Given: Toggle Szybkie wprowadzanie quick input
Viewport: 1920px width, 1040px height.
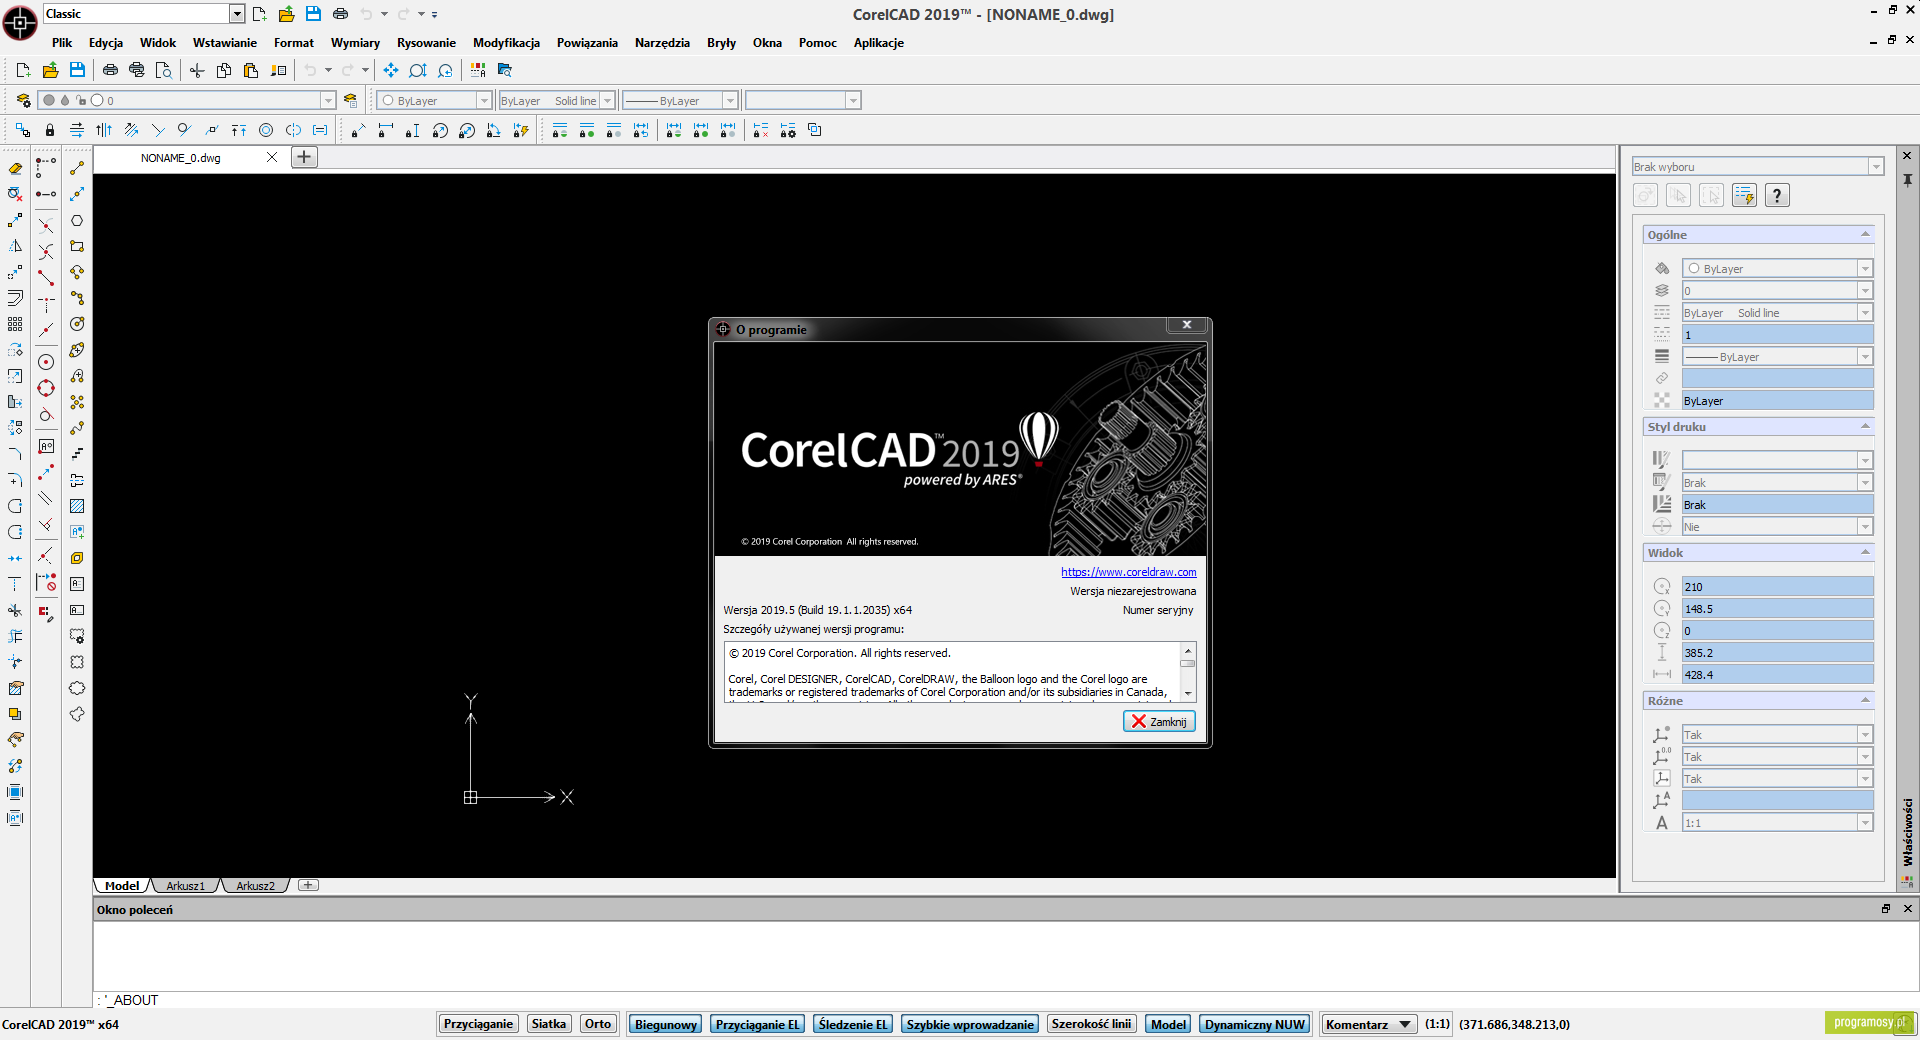Looking at the screenshot, I should click(970, 1024).
